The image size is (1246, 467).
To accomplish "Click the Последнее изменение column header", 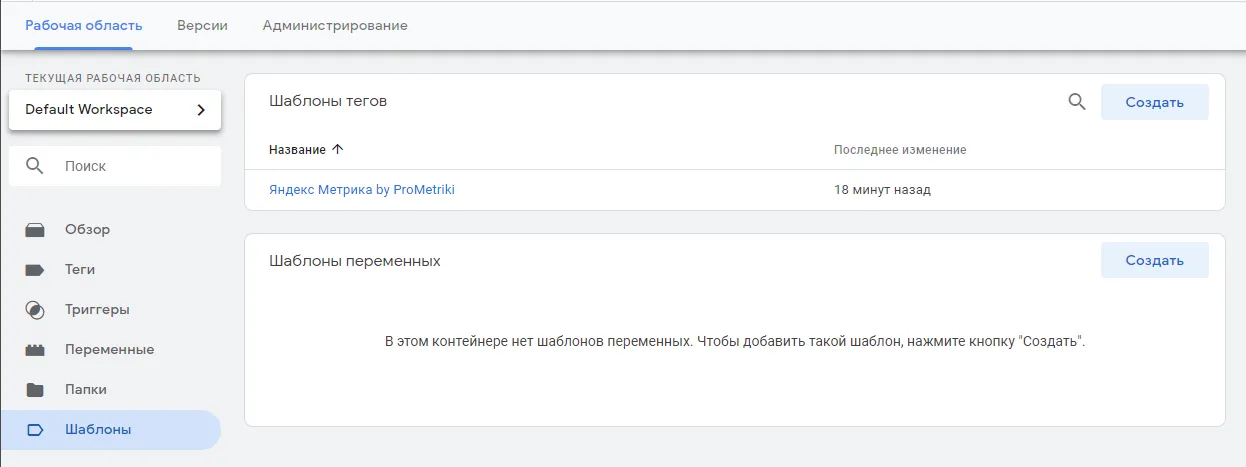I will point(900,150).
